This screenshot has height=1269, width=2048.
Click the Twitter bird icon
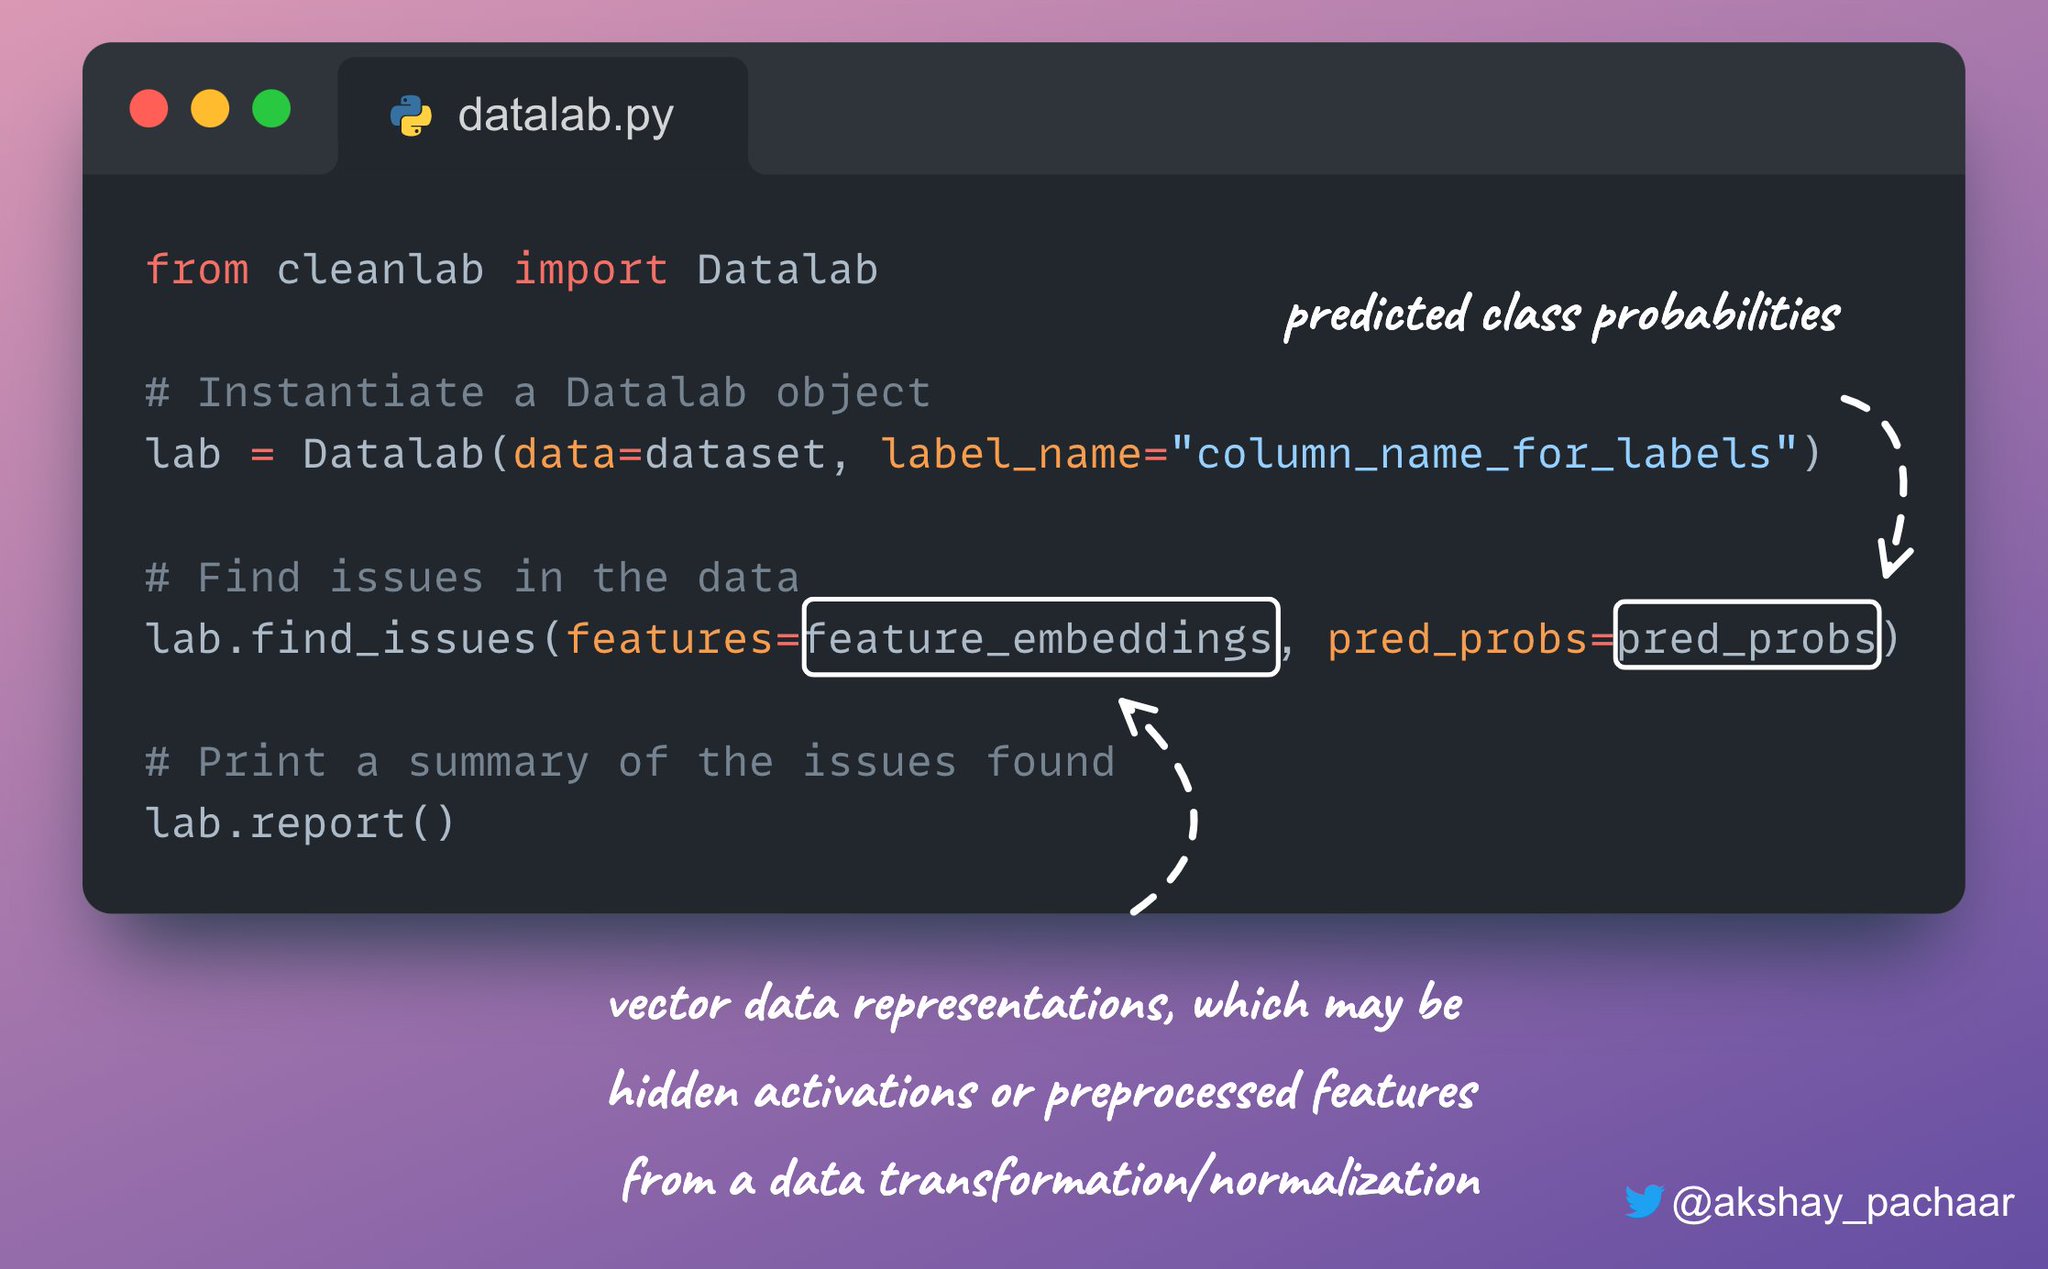(1643, 1201)
